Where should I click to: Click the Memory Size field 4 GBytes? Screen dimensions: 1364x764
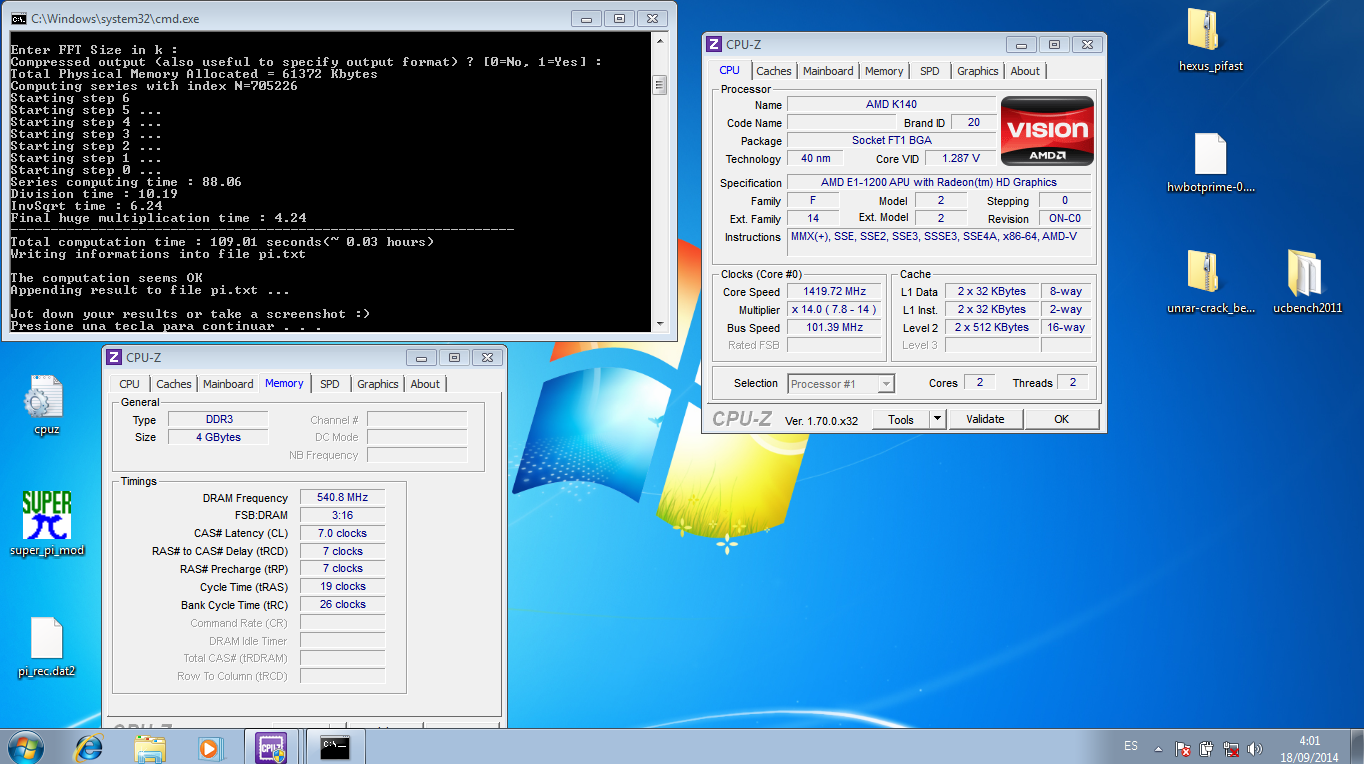coord(218,437)
